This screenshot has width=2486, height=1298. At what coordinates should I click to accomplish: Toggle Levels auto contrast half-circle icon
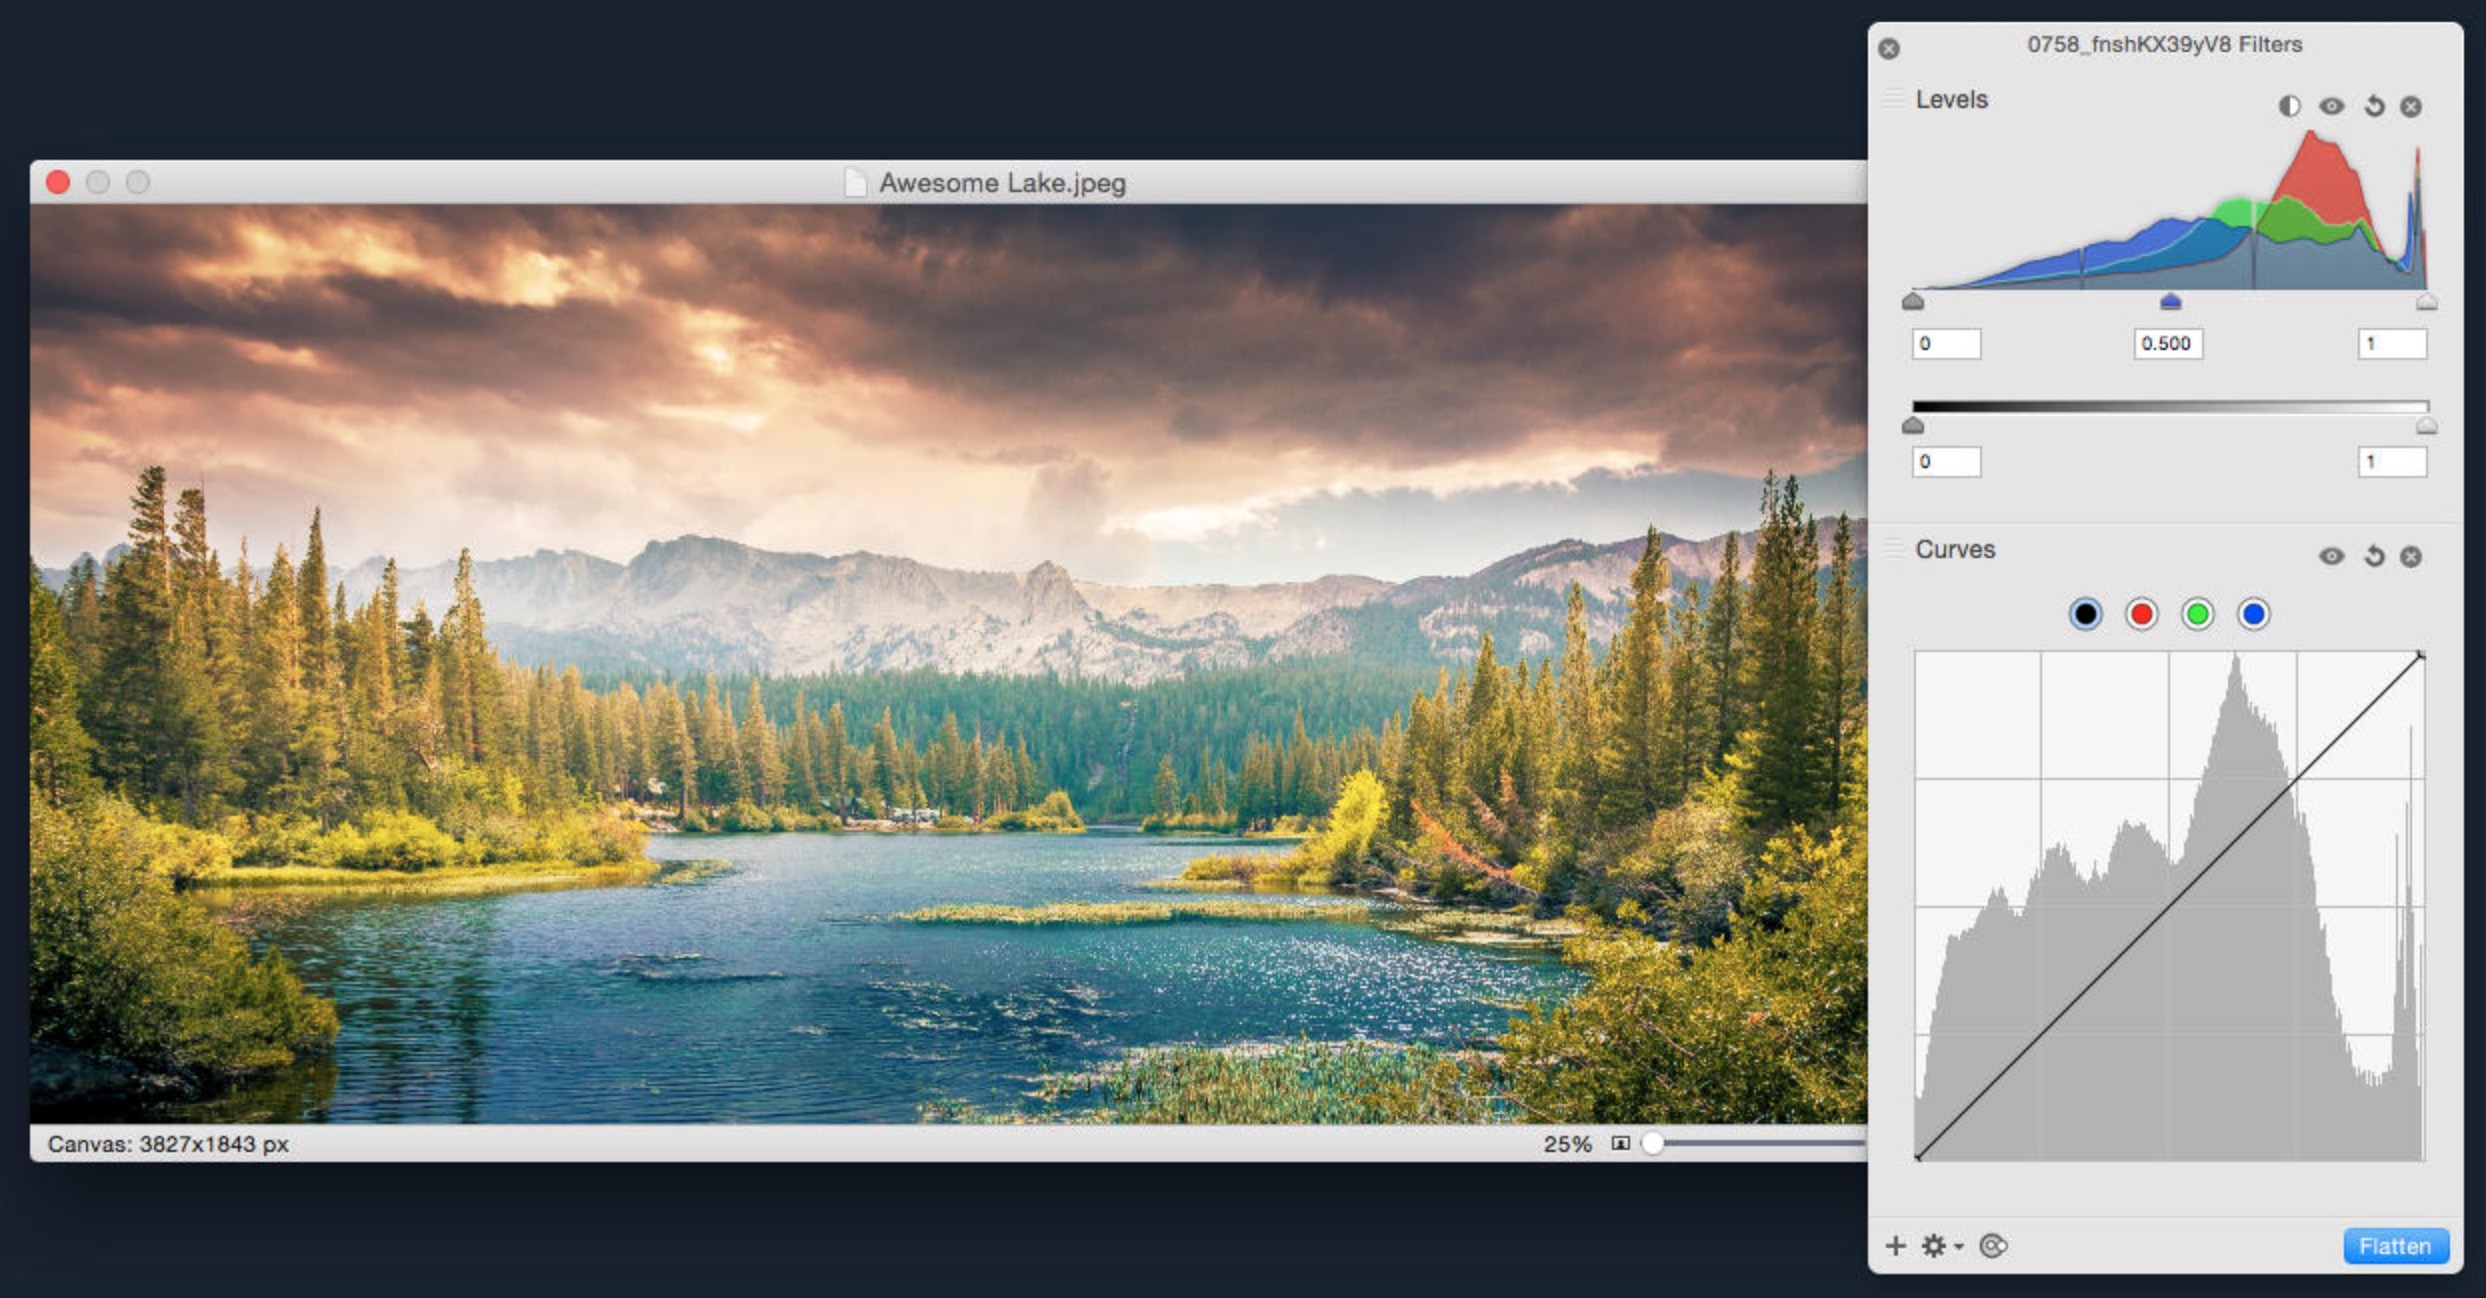click(x=2289, y=106)
